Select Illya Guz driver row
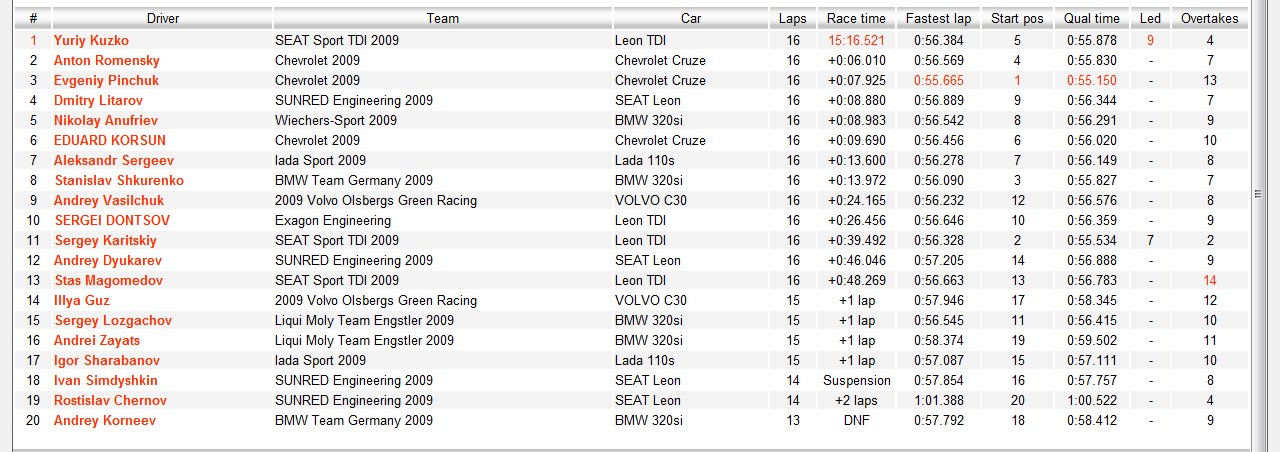The image size is (1280, 452). (632, 300)
